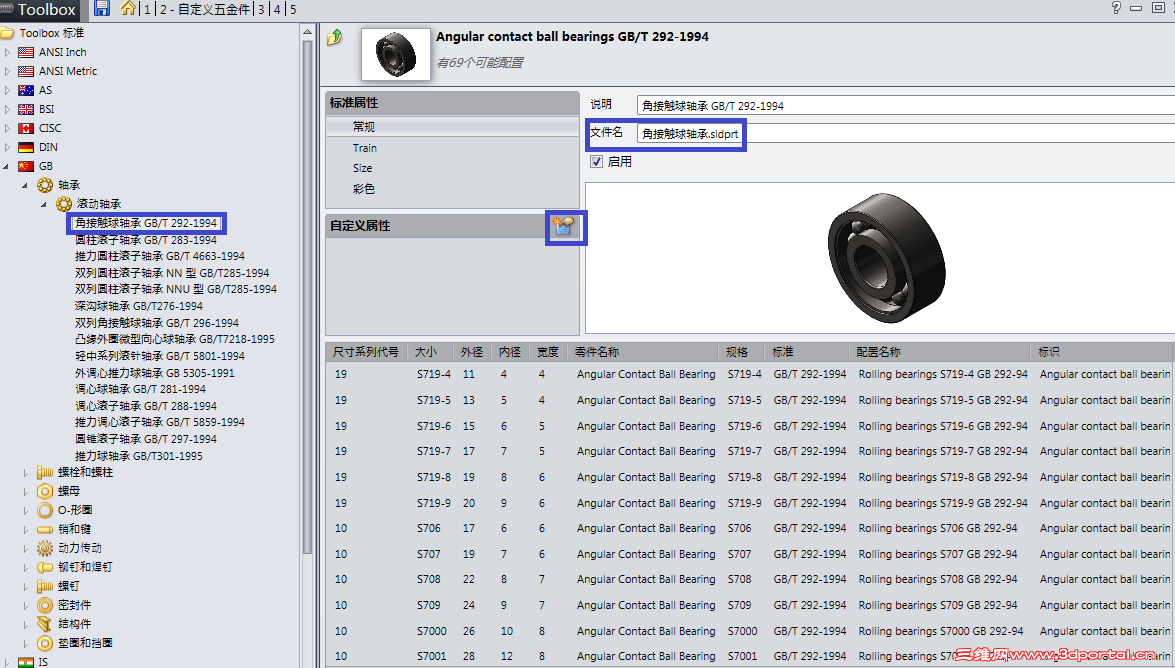Viewport: 1175px width, 668px height.
Task: Click the 文件名 file name input field
Action: coord(906,133)
